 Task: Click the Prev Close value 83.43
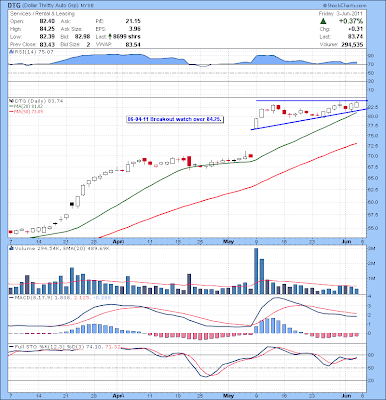click(x=47, y=44)
